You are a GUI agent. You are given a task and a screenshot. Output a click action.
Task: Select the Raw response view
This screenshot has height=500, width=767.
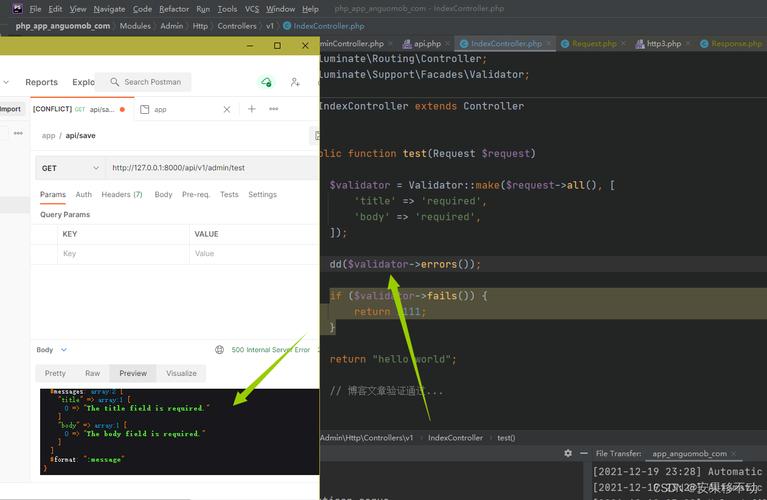92,373
